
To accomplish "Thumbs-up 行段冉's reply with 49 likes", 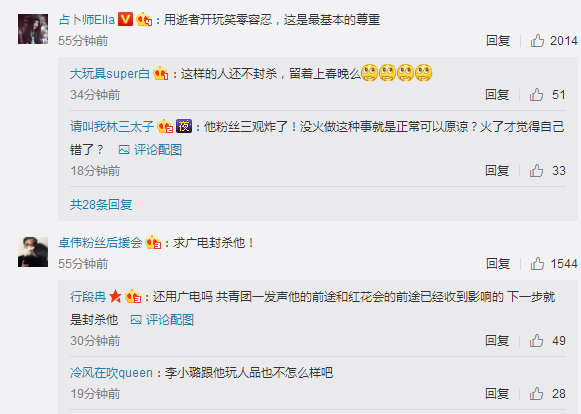I will coord(536,340).
